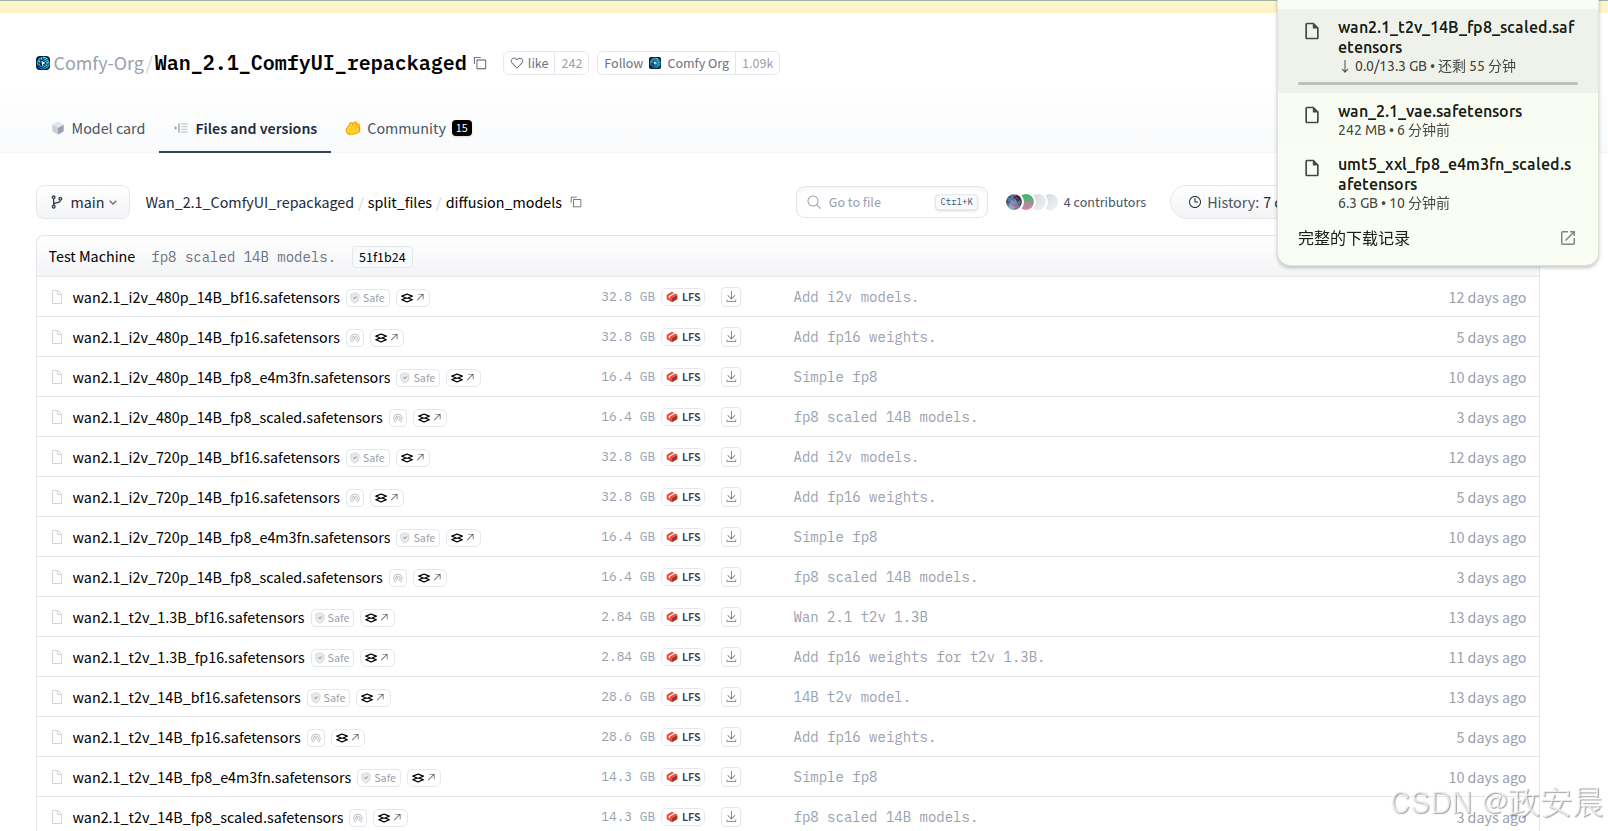Open file viewer badge for wan2.1_i2v_480p_14B_bf16
The image size is (1608, 831).
point(413,298)
